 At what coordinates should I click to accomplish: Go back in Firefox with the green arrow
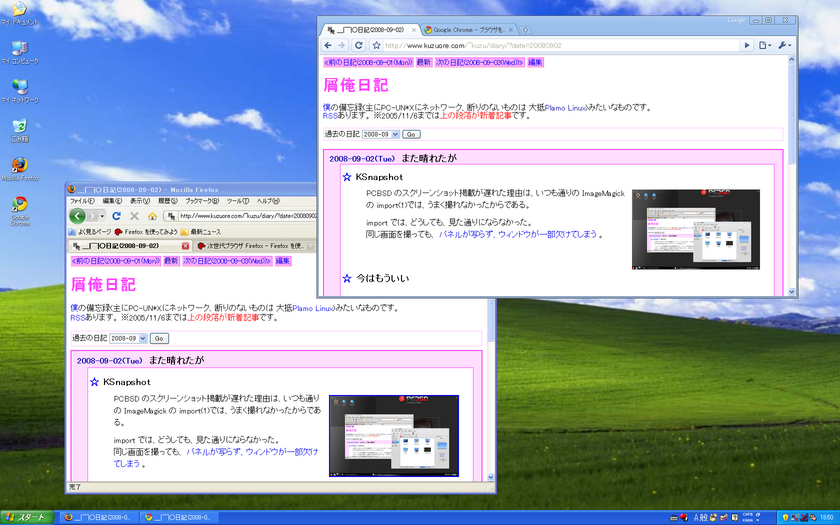[77, 216]
